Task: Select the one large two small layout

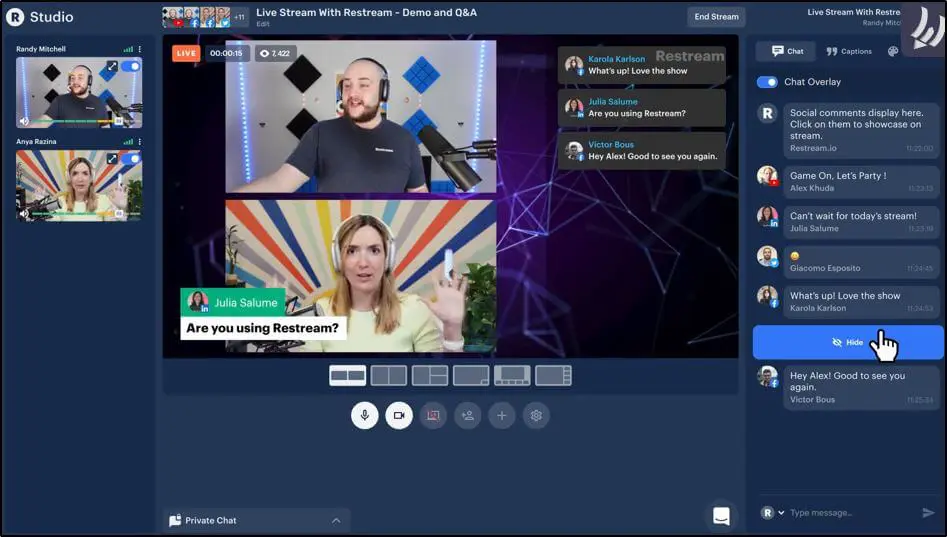Action: point(430,376)
